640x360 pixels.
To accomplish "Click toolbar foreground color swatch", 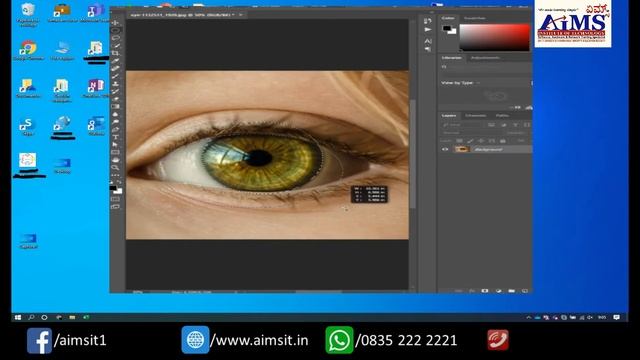I will pos(113,188).
